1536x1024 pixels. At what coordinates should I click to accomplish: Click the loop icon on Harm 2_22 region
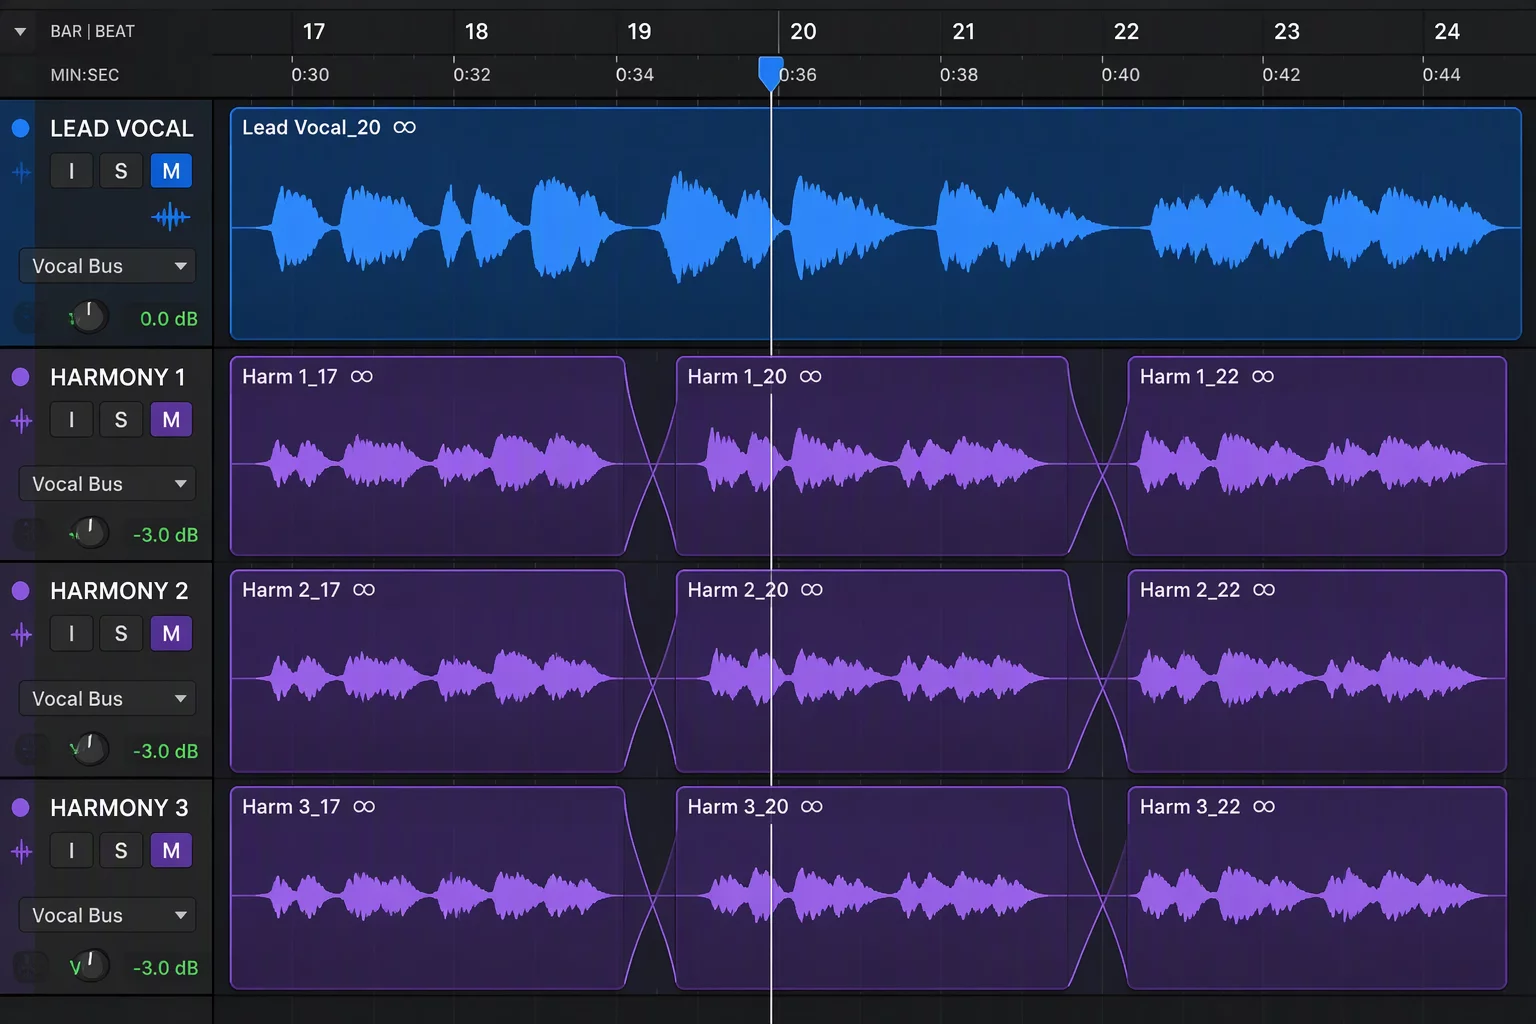point(1264,590)
